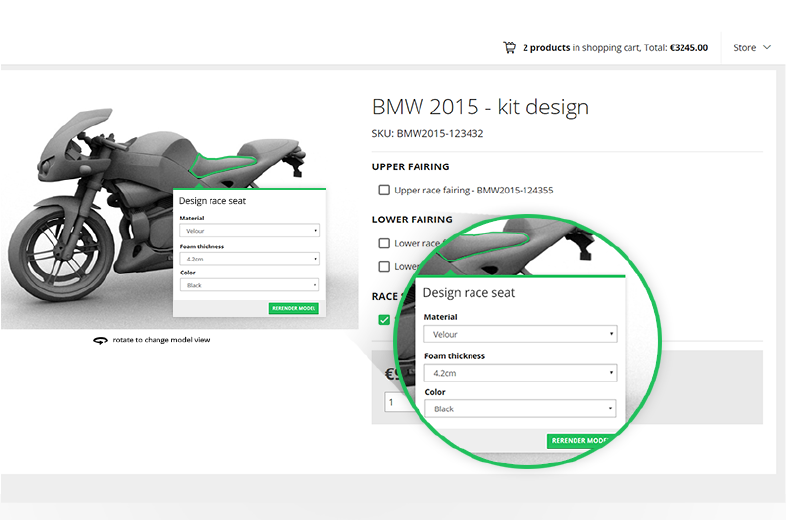Viewport: 786px width, 520px height.
Task: Tick the second checkbox under Lower Fairing
Action: (384, 266)
